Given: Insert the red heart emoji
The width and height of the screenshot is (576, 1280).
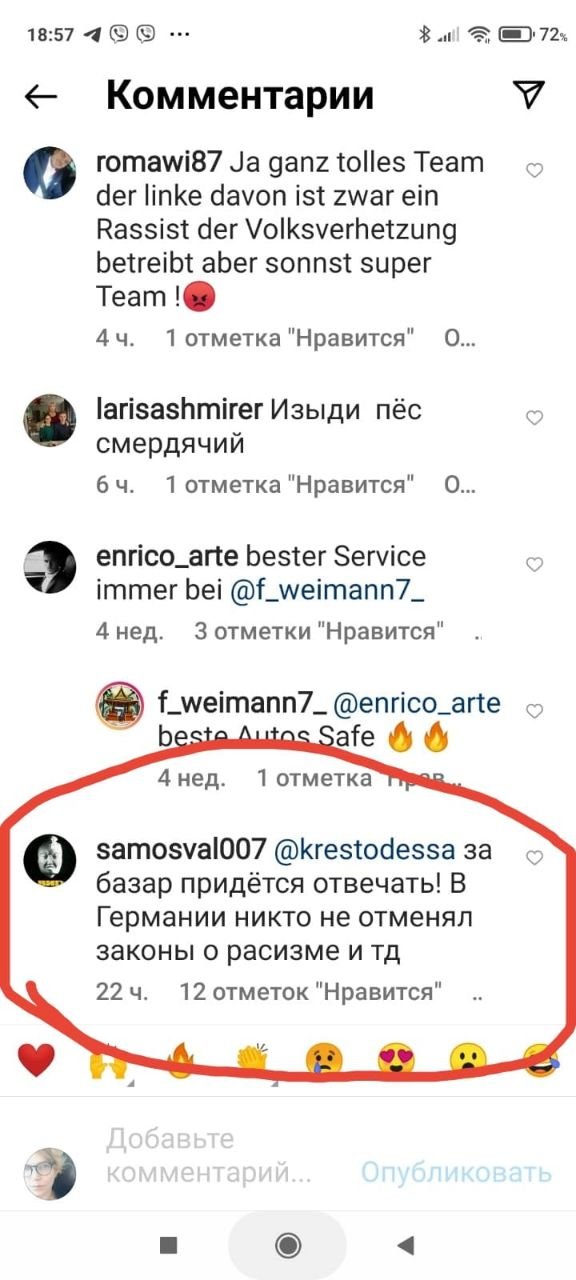Looking at the screenshot, I should (x=37, y=1059).
